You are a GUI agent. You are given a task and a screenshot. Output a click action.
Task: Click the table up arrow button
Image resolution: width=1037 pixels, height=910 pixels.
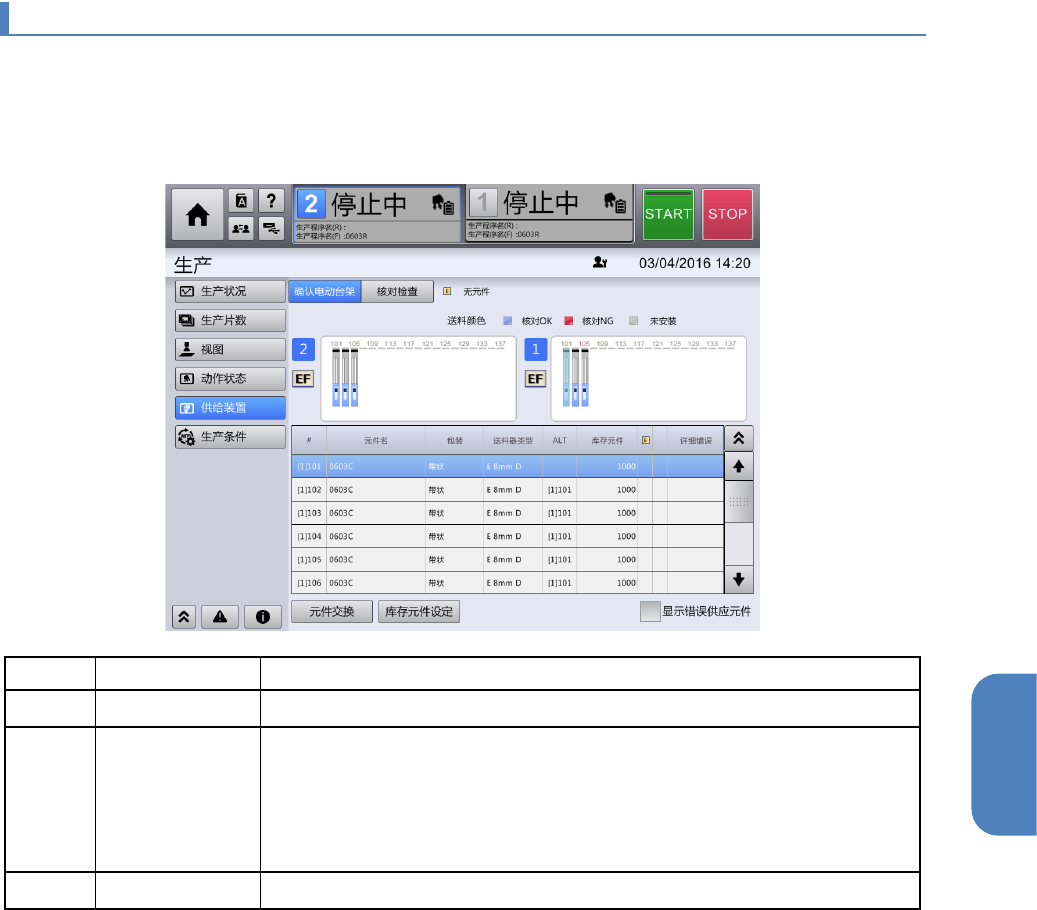739,466
